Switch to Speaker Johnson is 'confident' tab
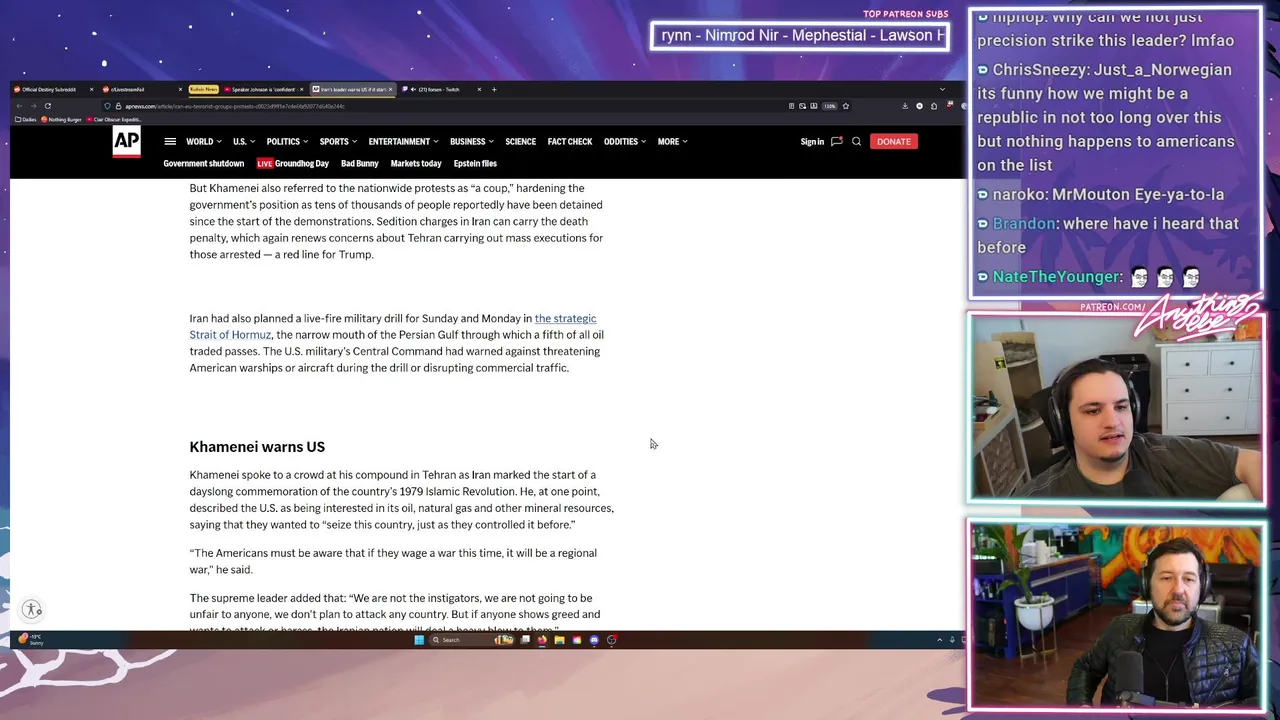 click(263, 90)
